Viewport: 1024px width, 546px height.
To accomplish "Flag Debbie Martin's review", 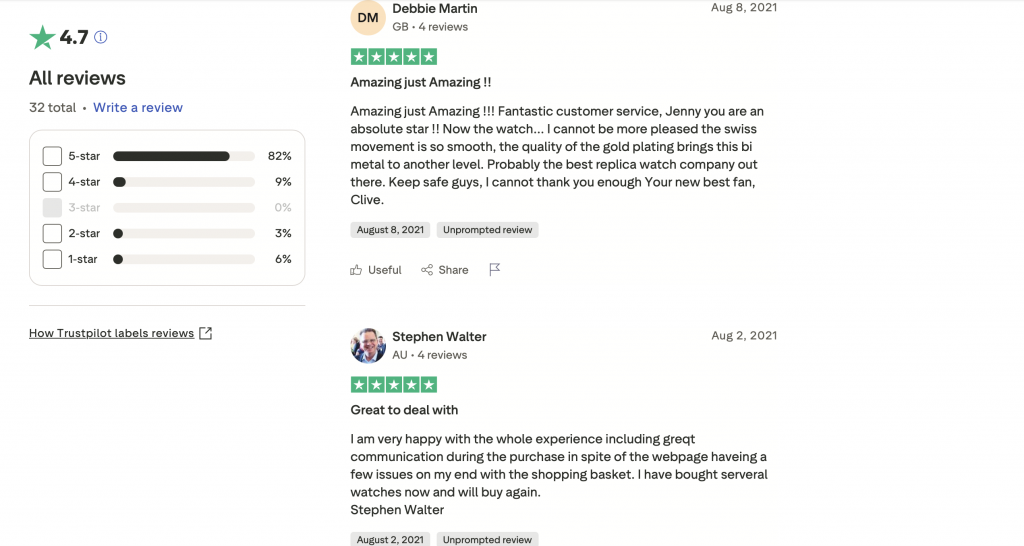I will point(494,270).
